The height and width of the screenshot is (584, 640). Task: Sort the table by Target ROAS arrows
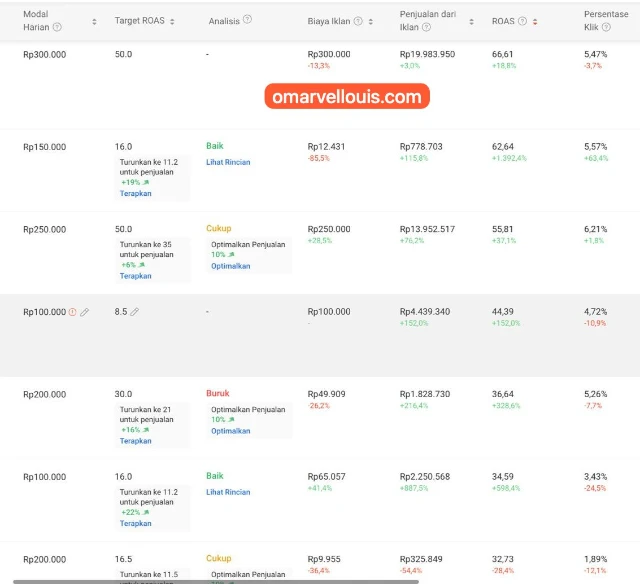(173, 21)
